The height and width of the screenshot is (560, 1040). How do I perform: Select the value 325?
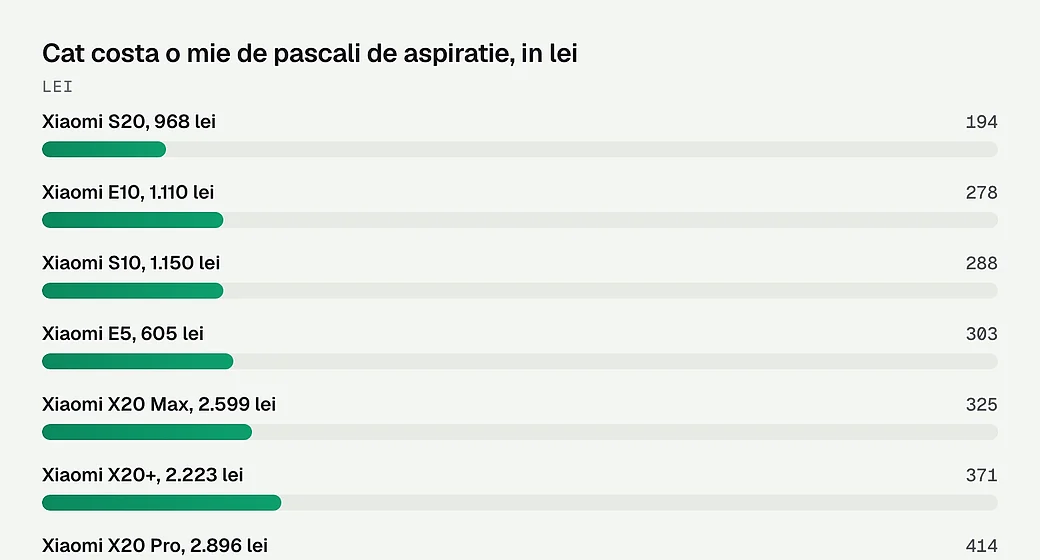982,405
